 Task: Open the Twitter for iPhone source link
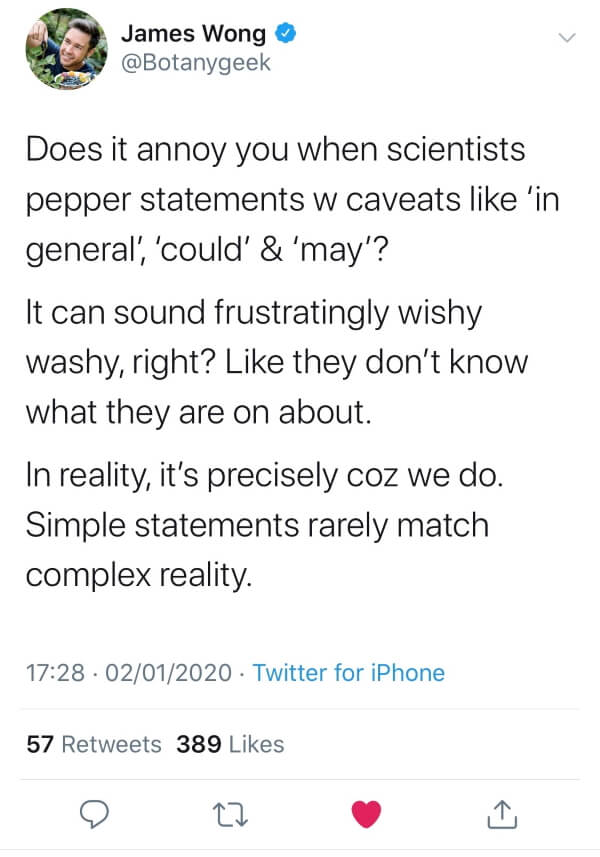[348, 672]
